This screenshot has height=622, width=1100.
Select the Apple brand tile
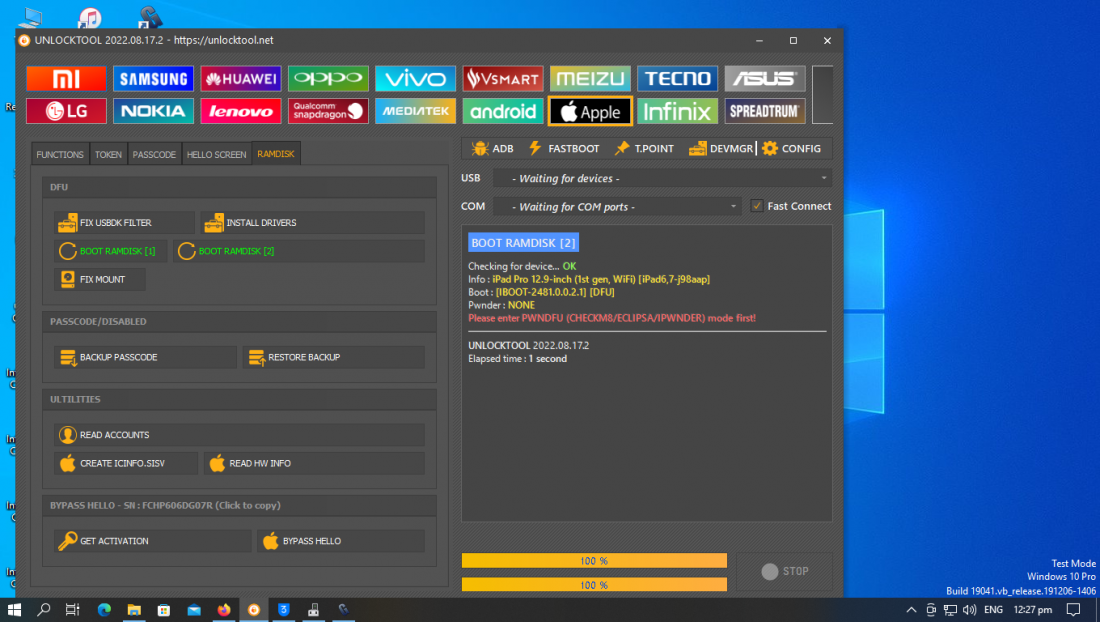point(590,111)
